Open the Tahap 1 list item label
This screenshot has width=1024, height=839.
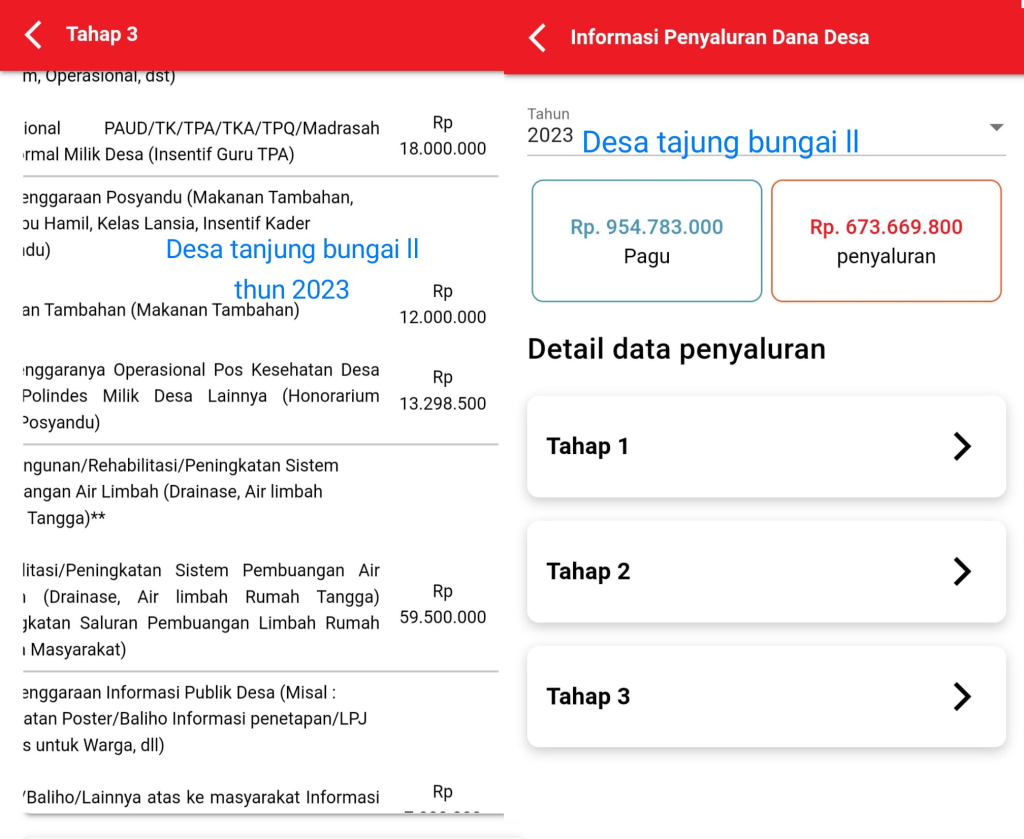[x=587, y=447]
